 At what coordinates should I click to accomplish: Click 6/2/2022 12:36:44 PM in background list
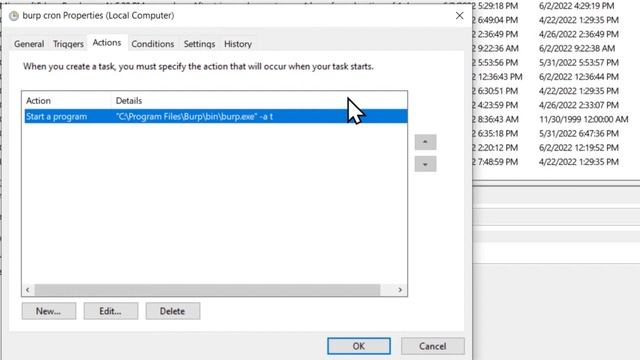click(x=579, y=77)
